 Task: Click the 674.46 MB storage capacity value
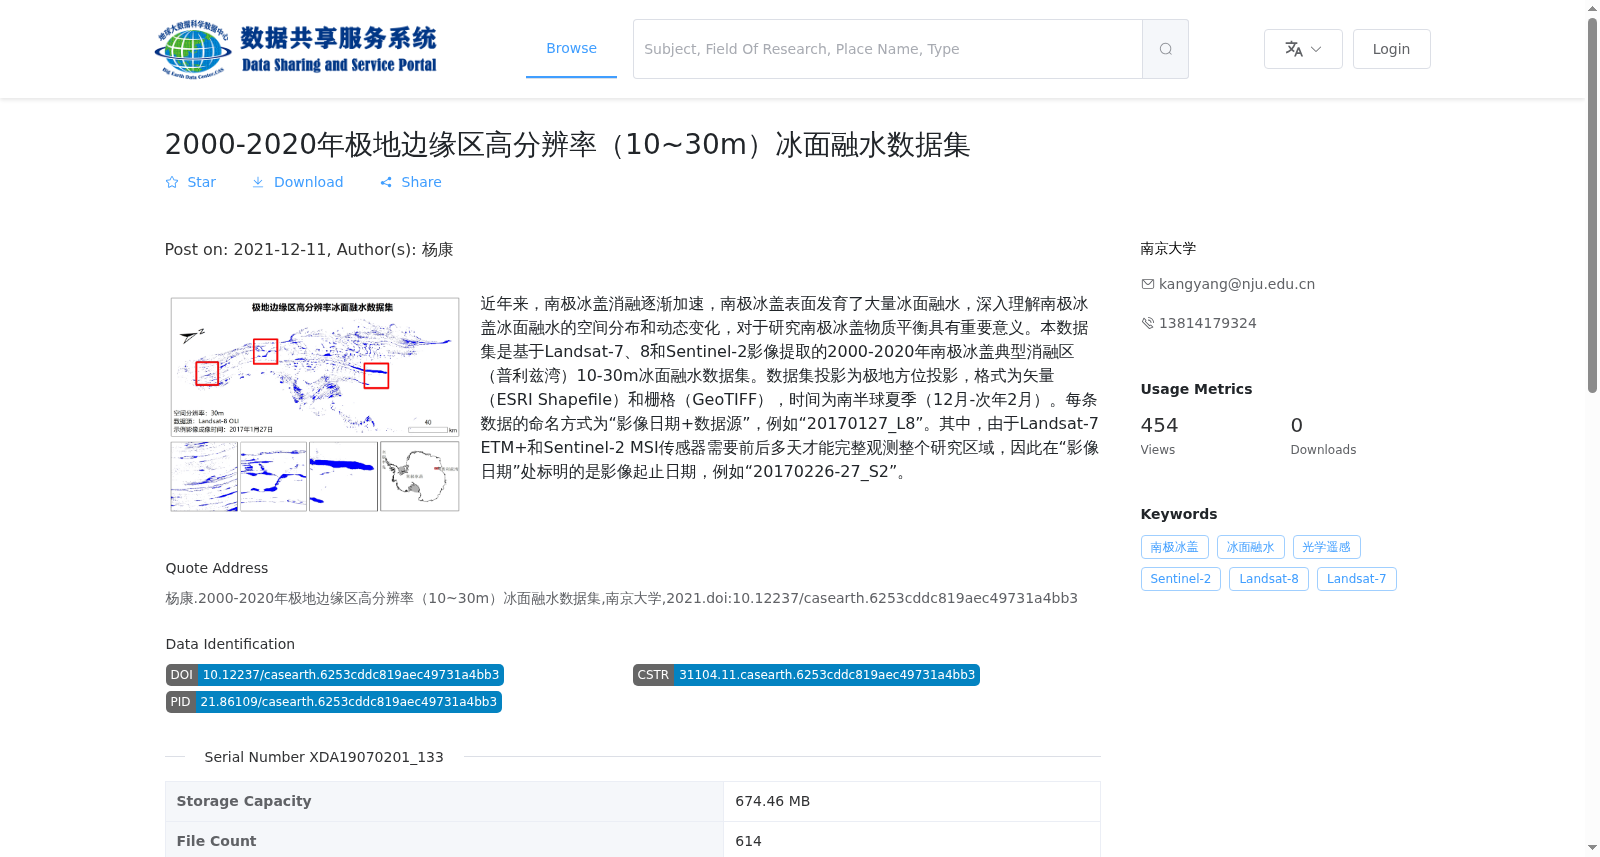[773, 801]
